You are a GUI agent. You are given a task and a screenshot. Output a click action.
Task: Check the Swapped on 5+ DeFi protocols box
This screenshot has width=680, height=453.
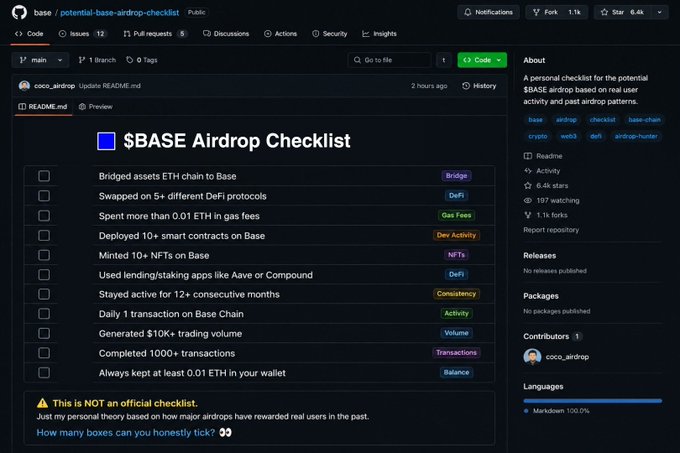[44, 196]
